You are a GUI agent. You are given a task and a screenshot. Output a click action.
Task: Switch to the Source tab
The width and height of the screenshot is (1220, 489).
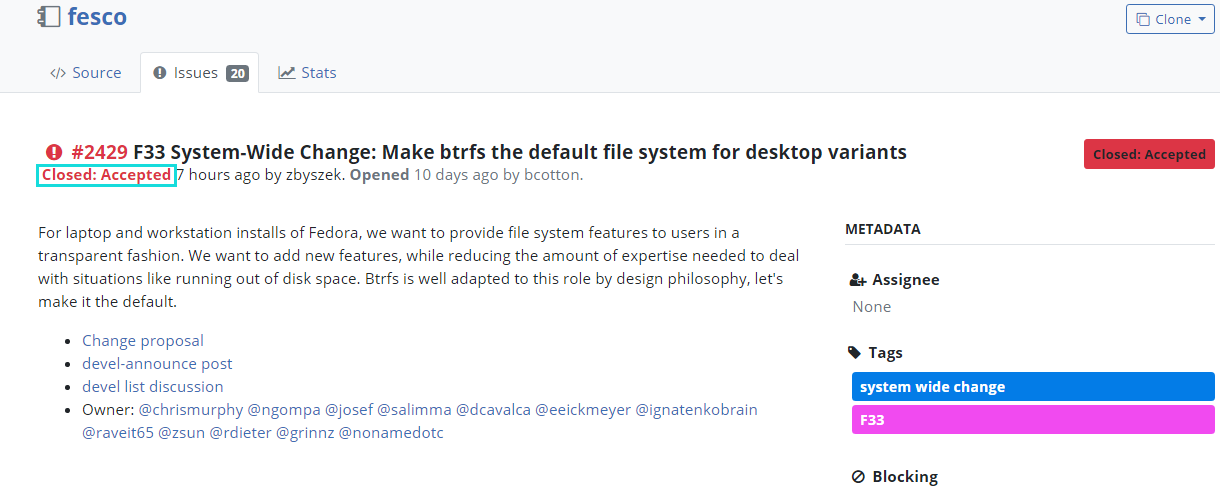tap(86, 73)
